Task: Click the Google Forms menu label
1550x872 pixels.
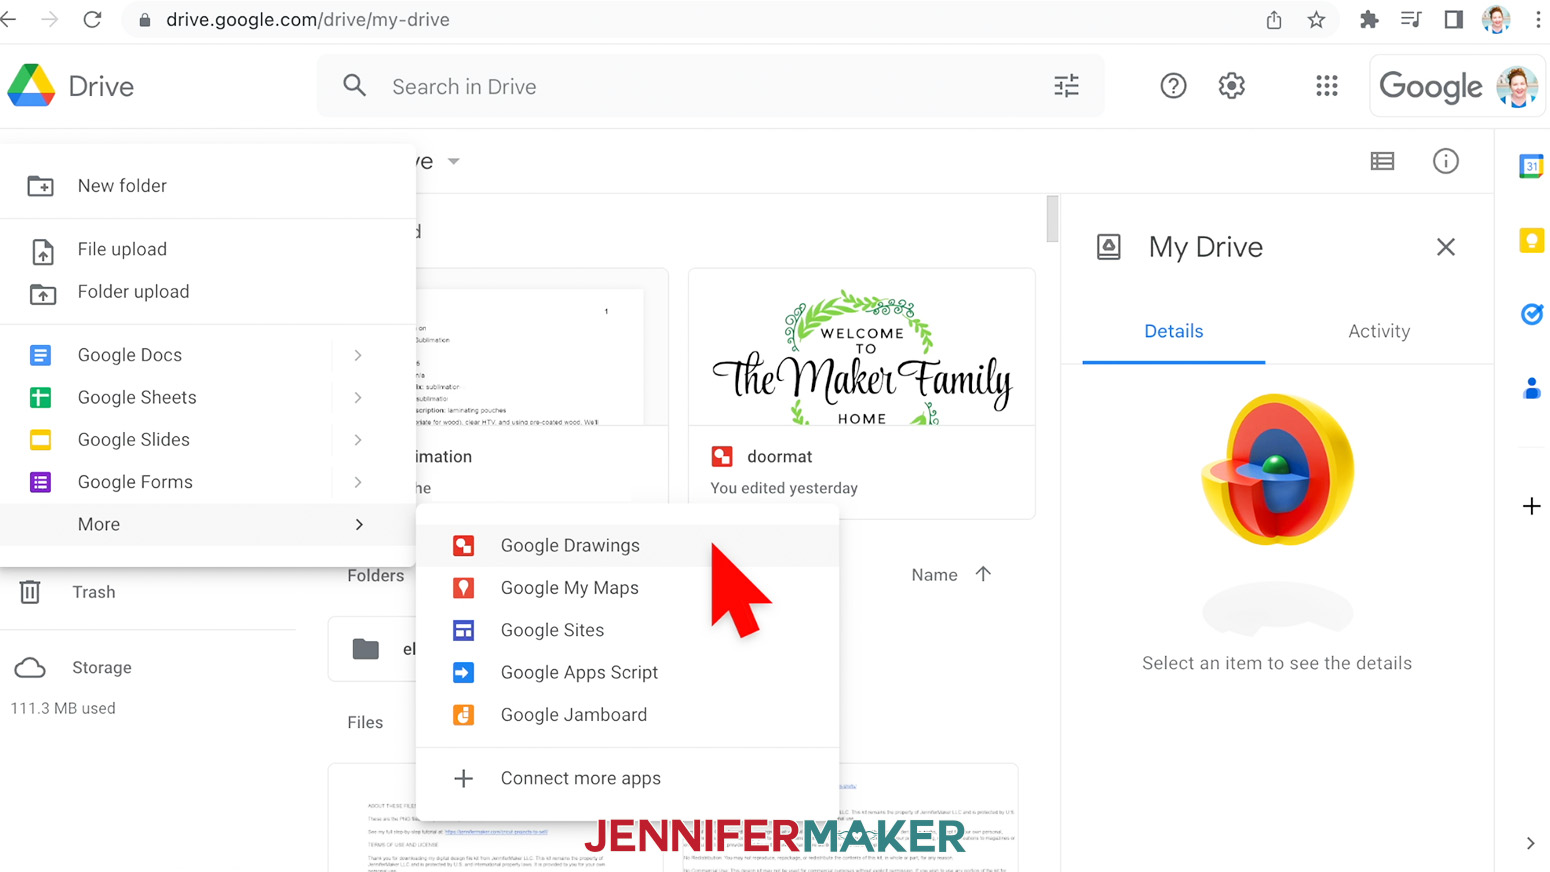Action: click(135, 482)
